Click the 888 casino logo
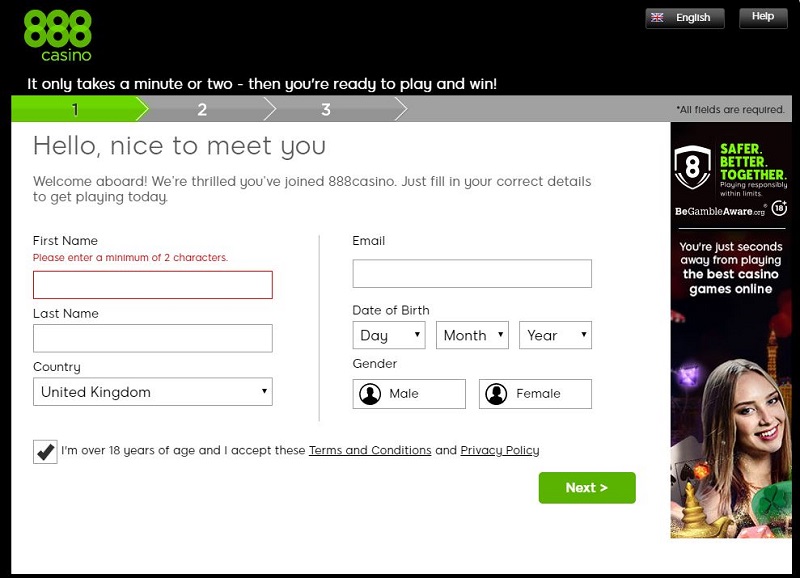 pos(58,36)
